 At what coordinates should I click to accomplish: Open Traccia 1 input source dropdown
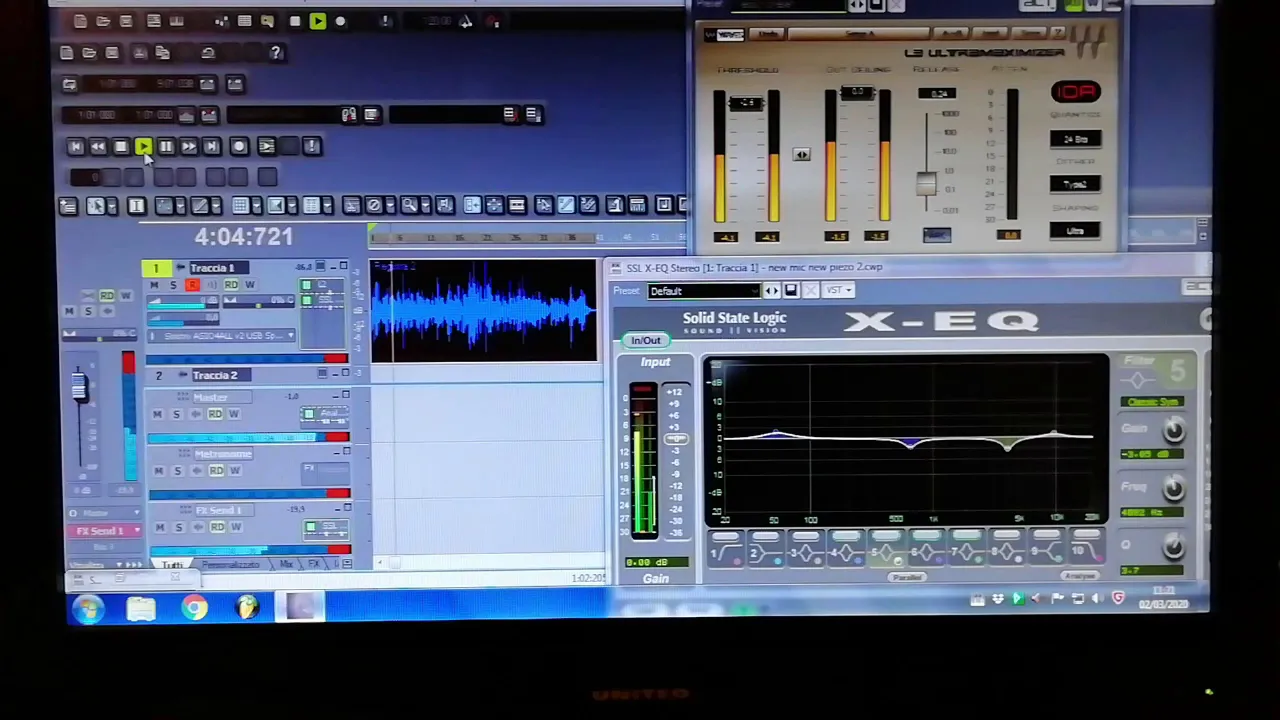pyautogui.click(x=221, y=336)
